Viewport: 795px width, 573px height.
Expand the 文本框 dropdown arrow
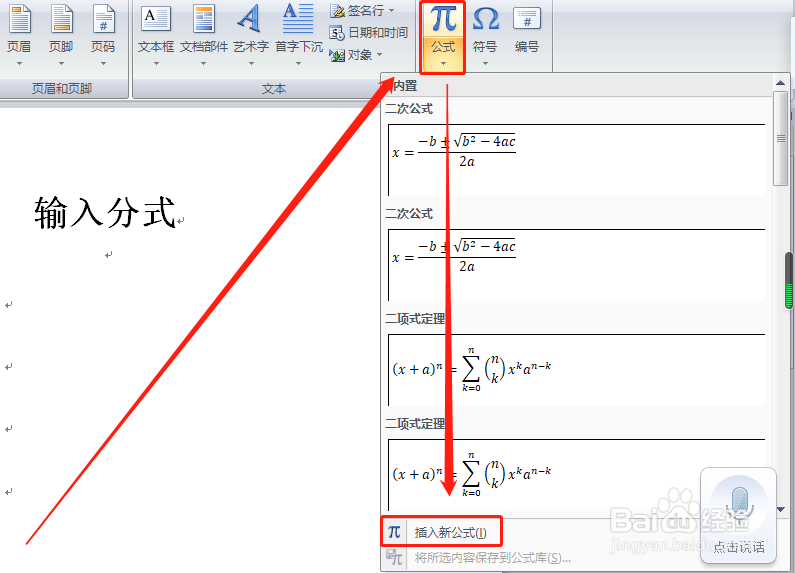[x=156, y=63]
